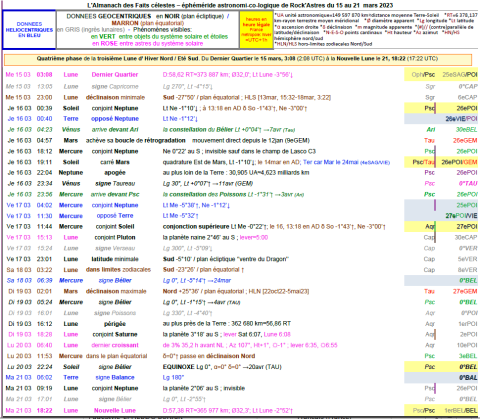Select "signe Taureau" Vénus event
This screenshot has height=419, width=480.
(x=115, y=184)
